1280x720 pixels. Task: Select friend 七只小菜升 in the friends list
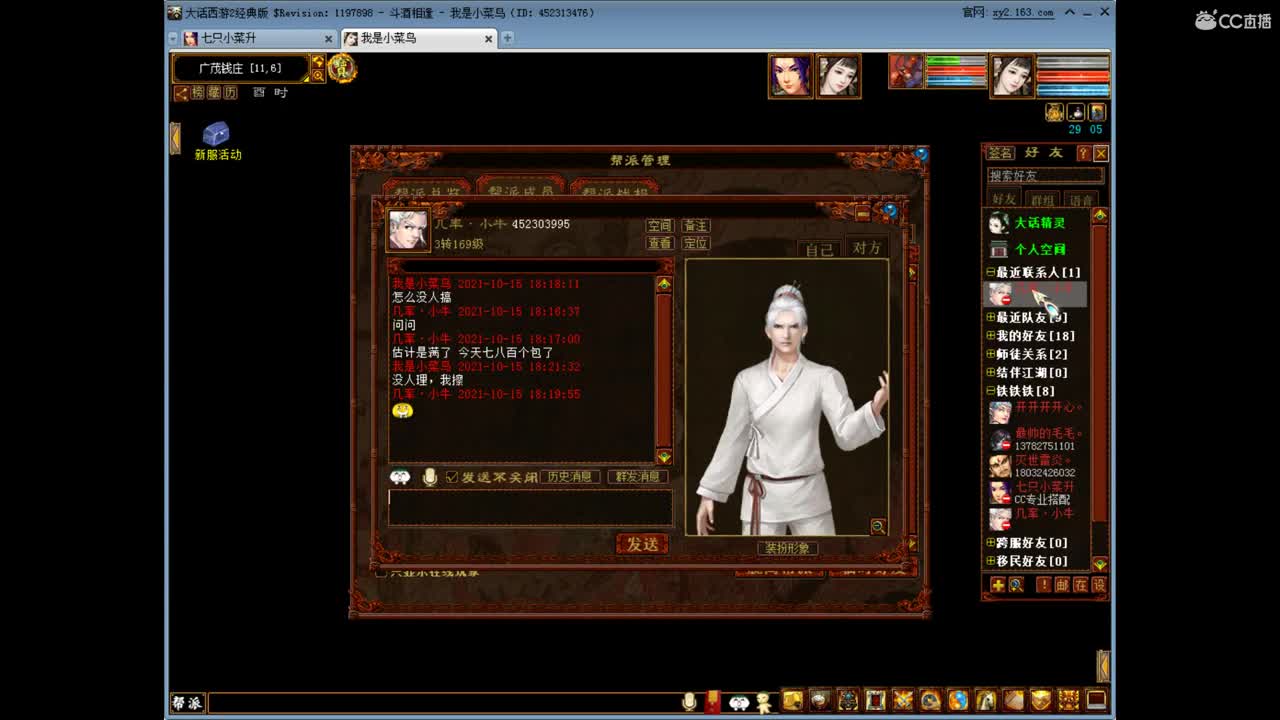[x=1037, y=492]
